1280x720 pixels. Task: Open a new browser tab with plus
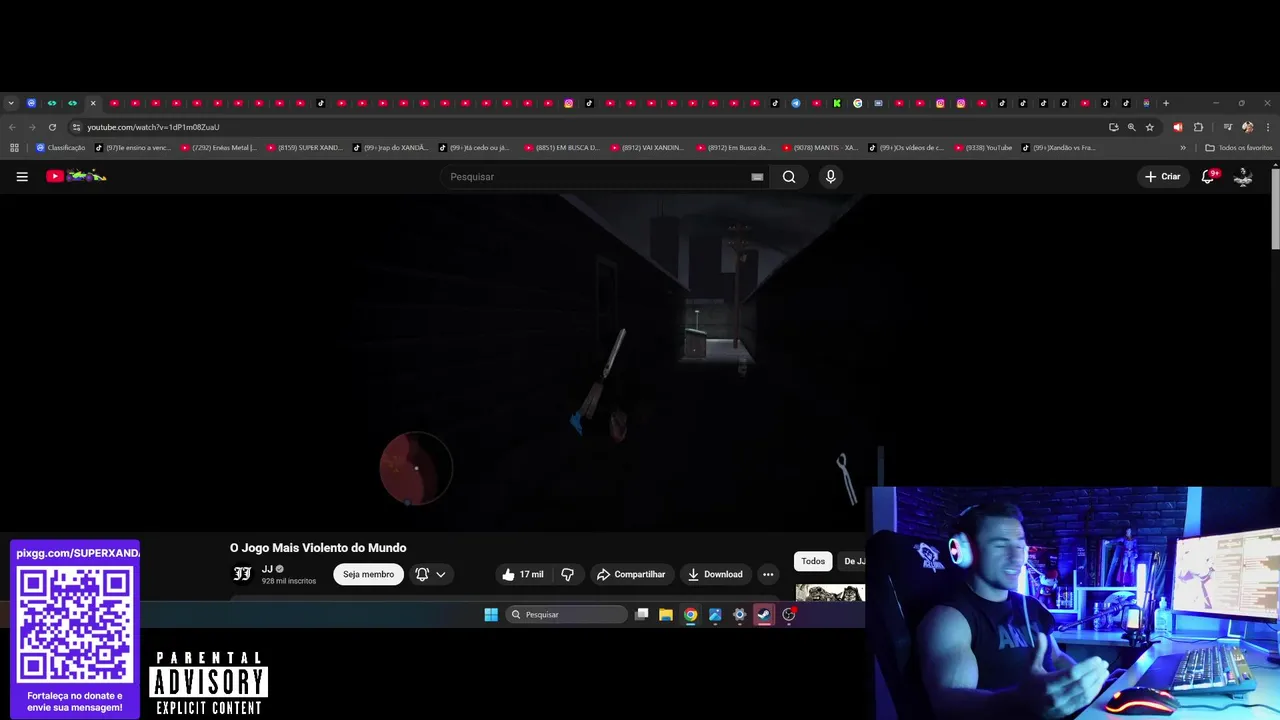pos(1165,103)
